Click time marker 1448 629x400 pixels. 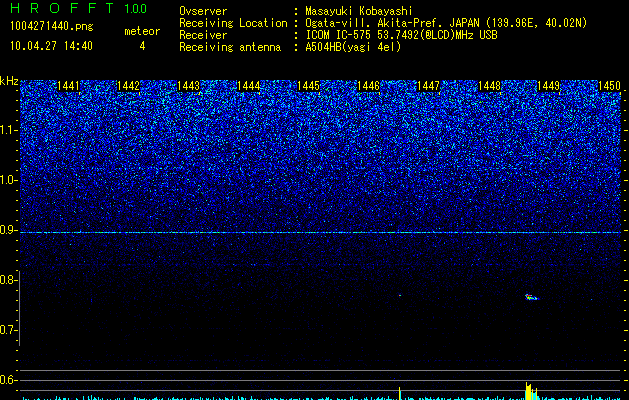[490, 86]
